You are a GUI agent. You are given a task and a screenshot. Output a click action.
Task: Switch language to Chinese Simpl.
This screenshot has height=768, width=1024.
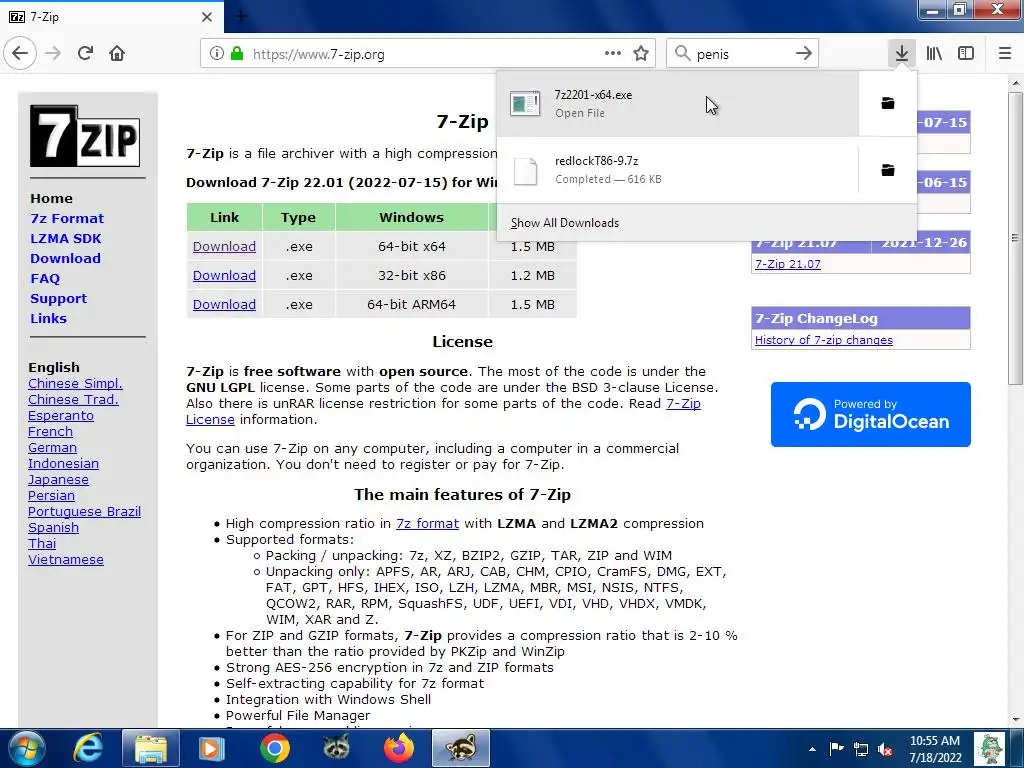[75, 383]
